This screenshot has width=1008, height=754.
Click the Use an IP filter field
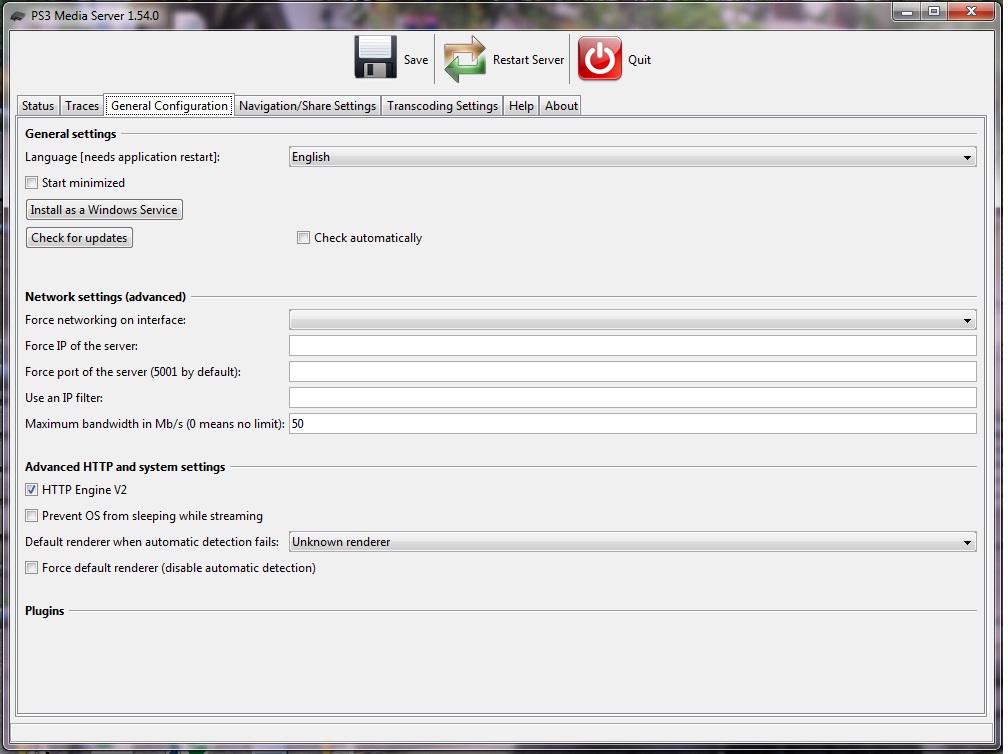pyautogui.click(x=633, y=397)
